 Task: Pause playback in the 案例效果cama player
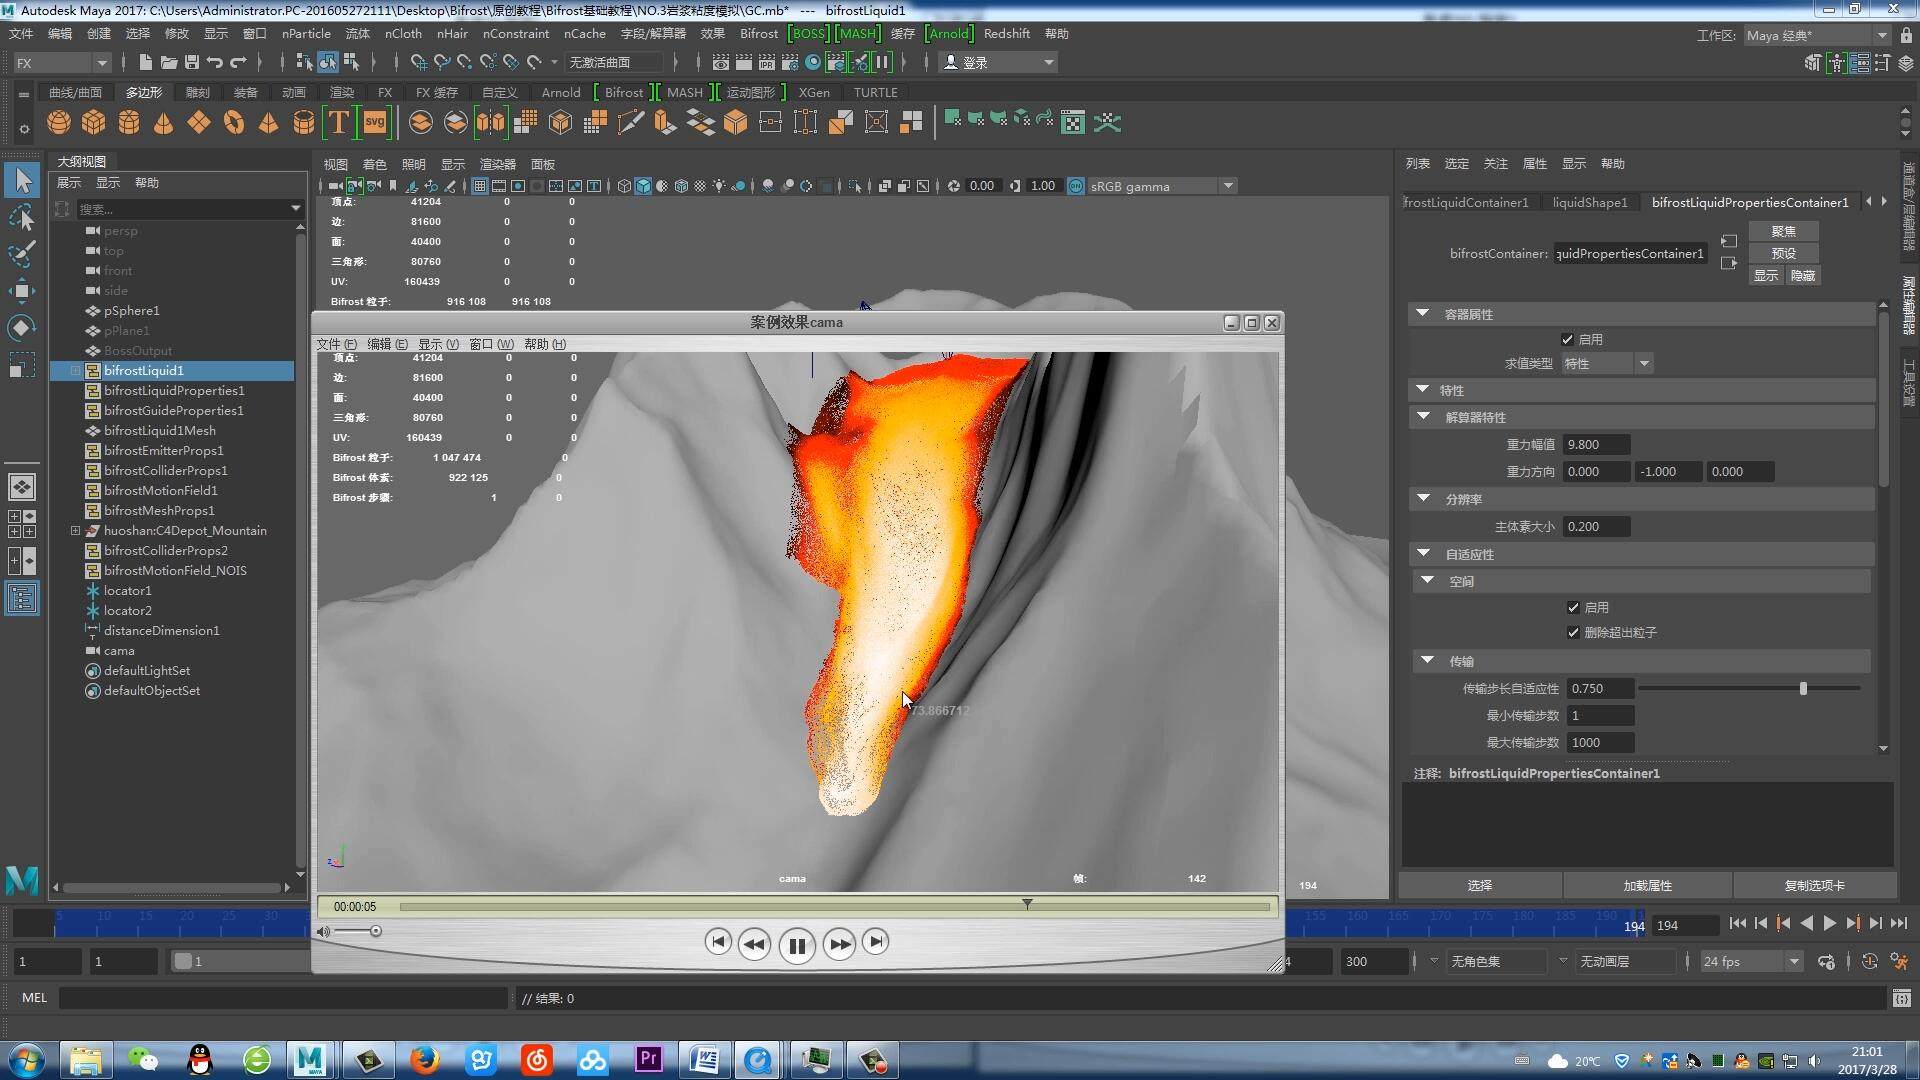tap(796, 945)
